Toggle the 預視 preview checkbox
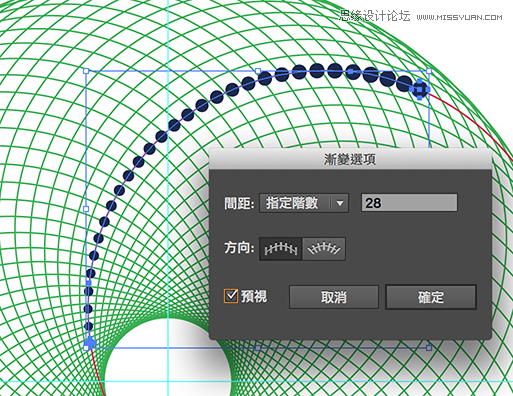 231,296
